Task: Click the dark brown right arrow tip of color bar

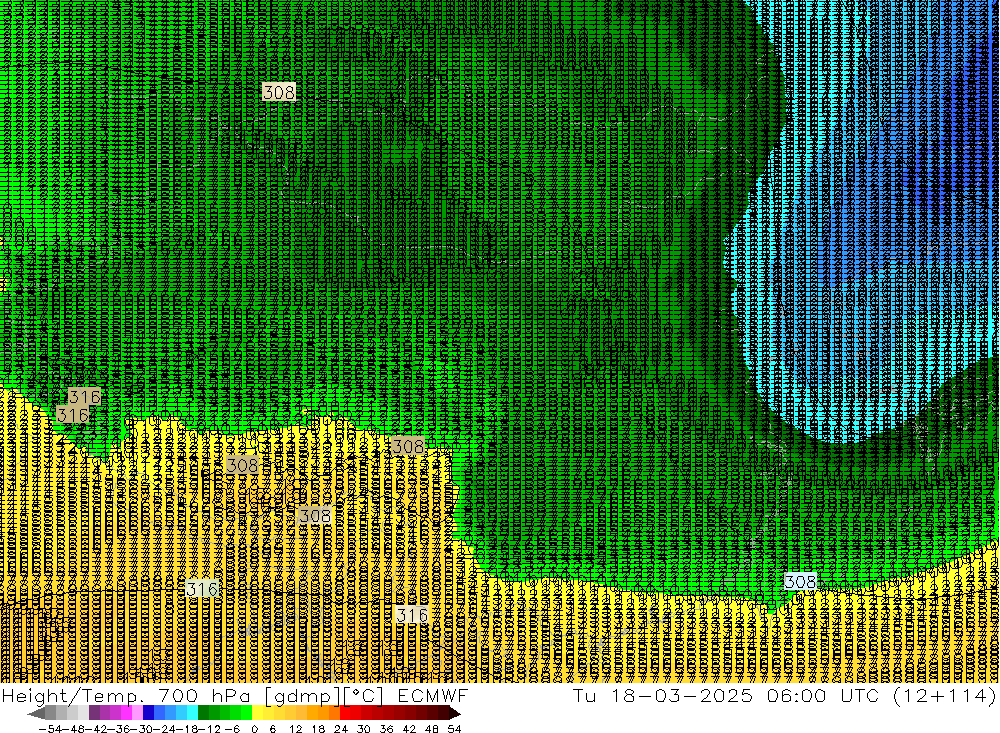Action: coord(455,713)
